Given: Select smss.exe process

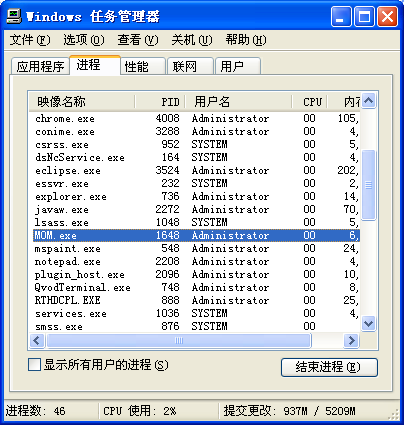Looking at the screenshot, I should [x=197, y=326].
